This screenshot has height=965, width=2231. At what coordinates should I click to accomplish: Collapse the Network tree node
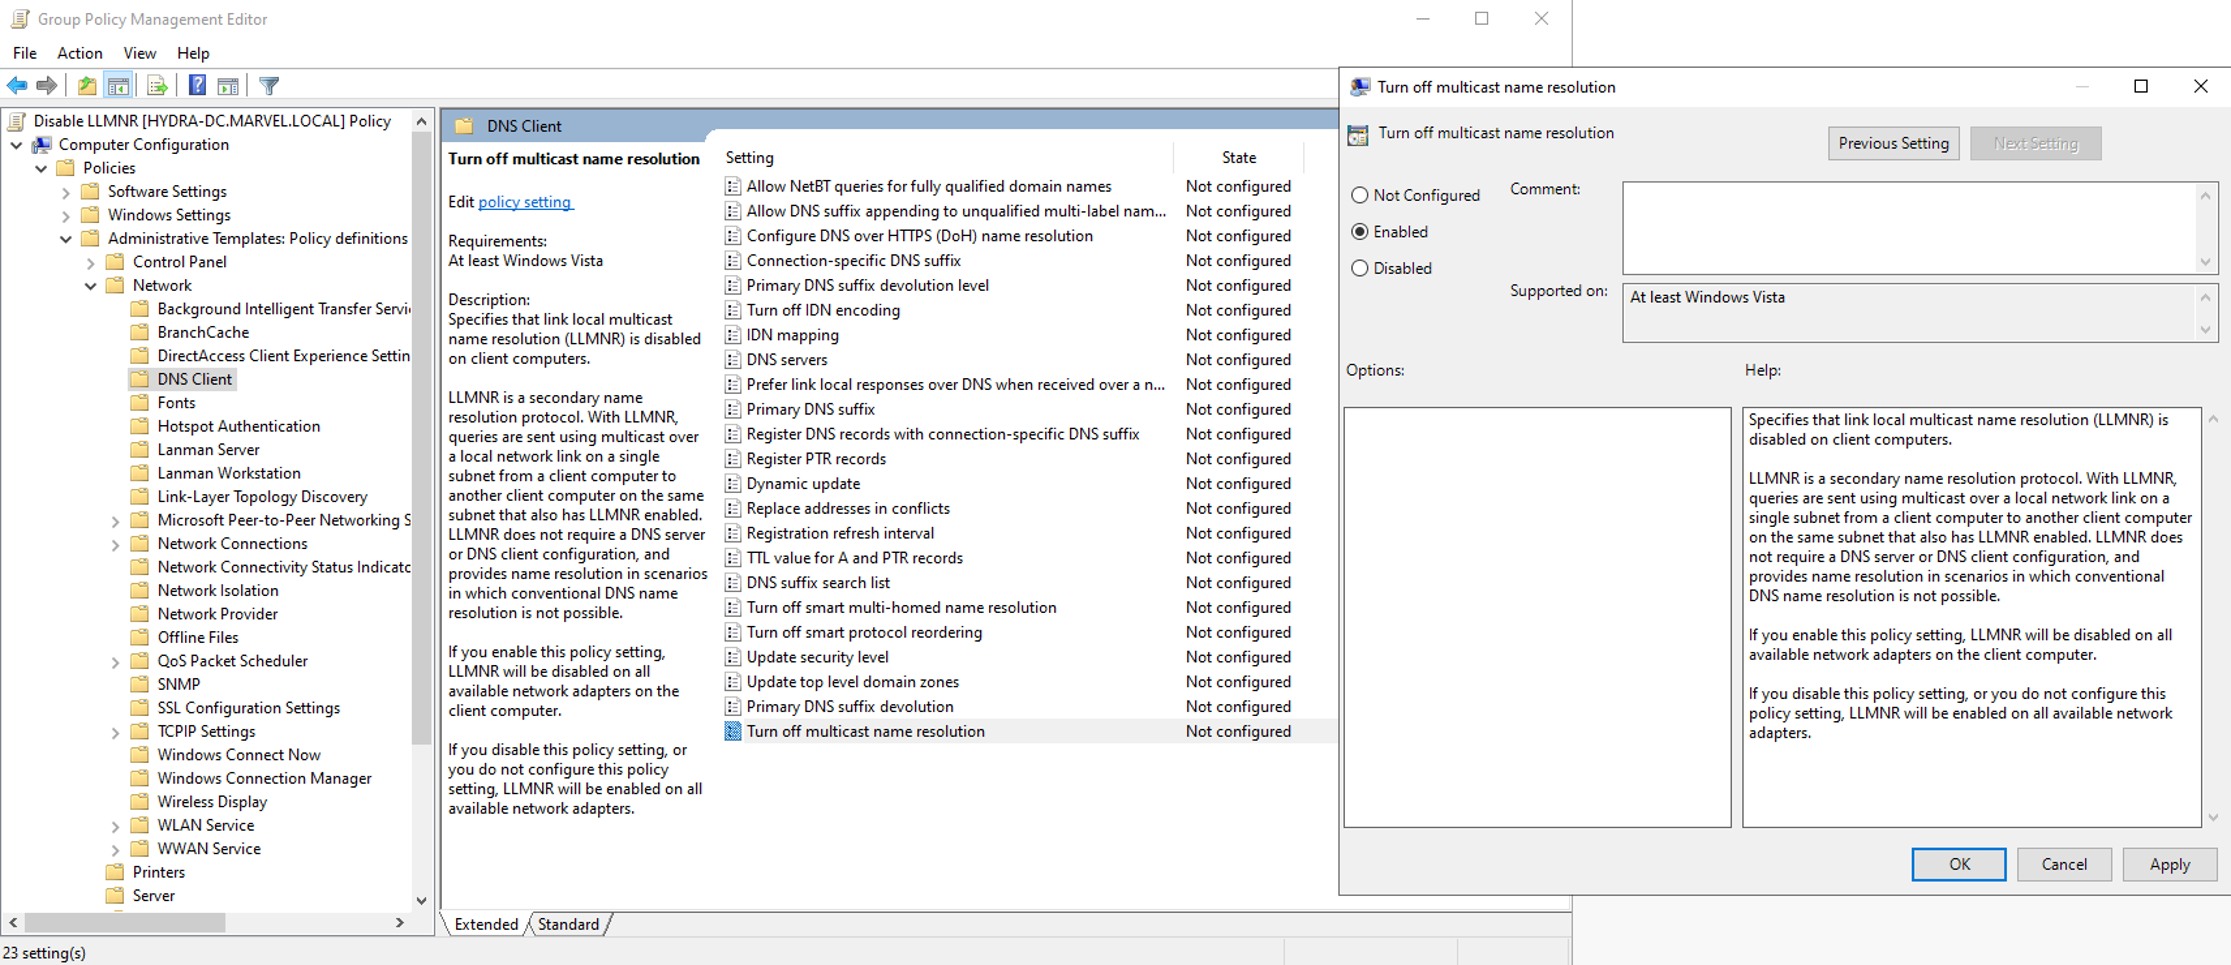[91, 286]
